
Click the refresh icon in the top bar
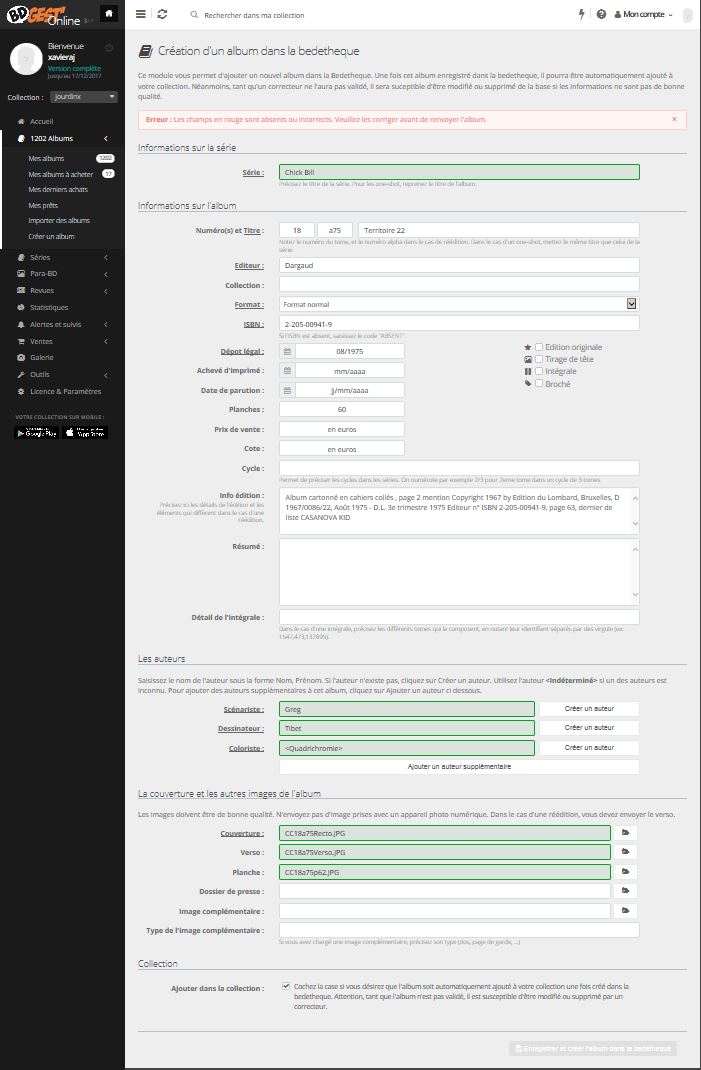(x=163, y=15)
